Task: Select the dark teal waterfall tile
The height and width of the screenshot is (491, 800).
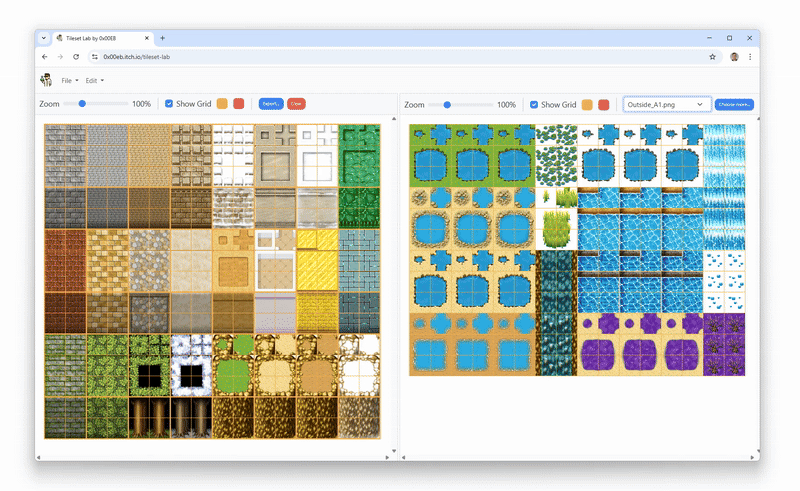Action: coord(556,312)
